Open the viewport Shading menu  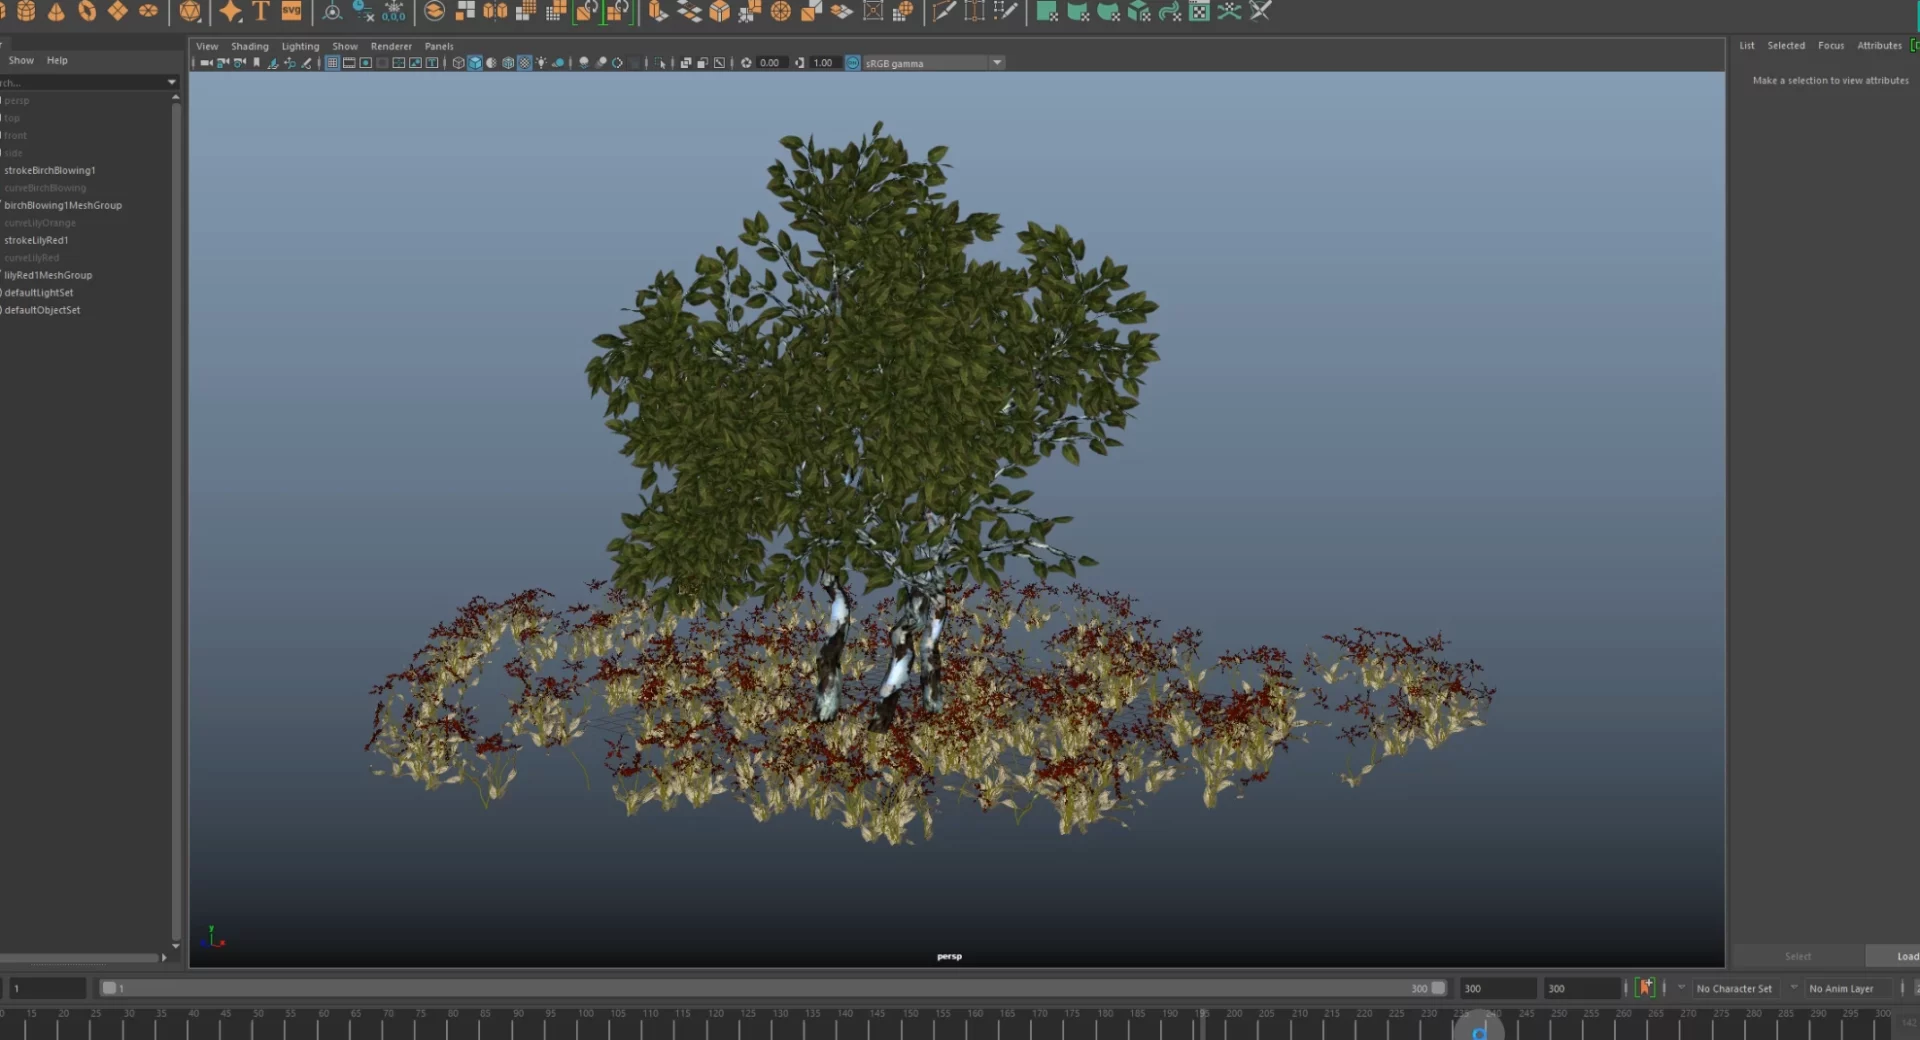click(x=250, y=46)
